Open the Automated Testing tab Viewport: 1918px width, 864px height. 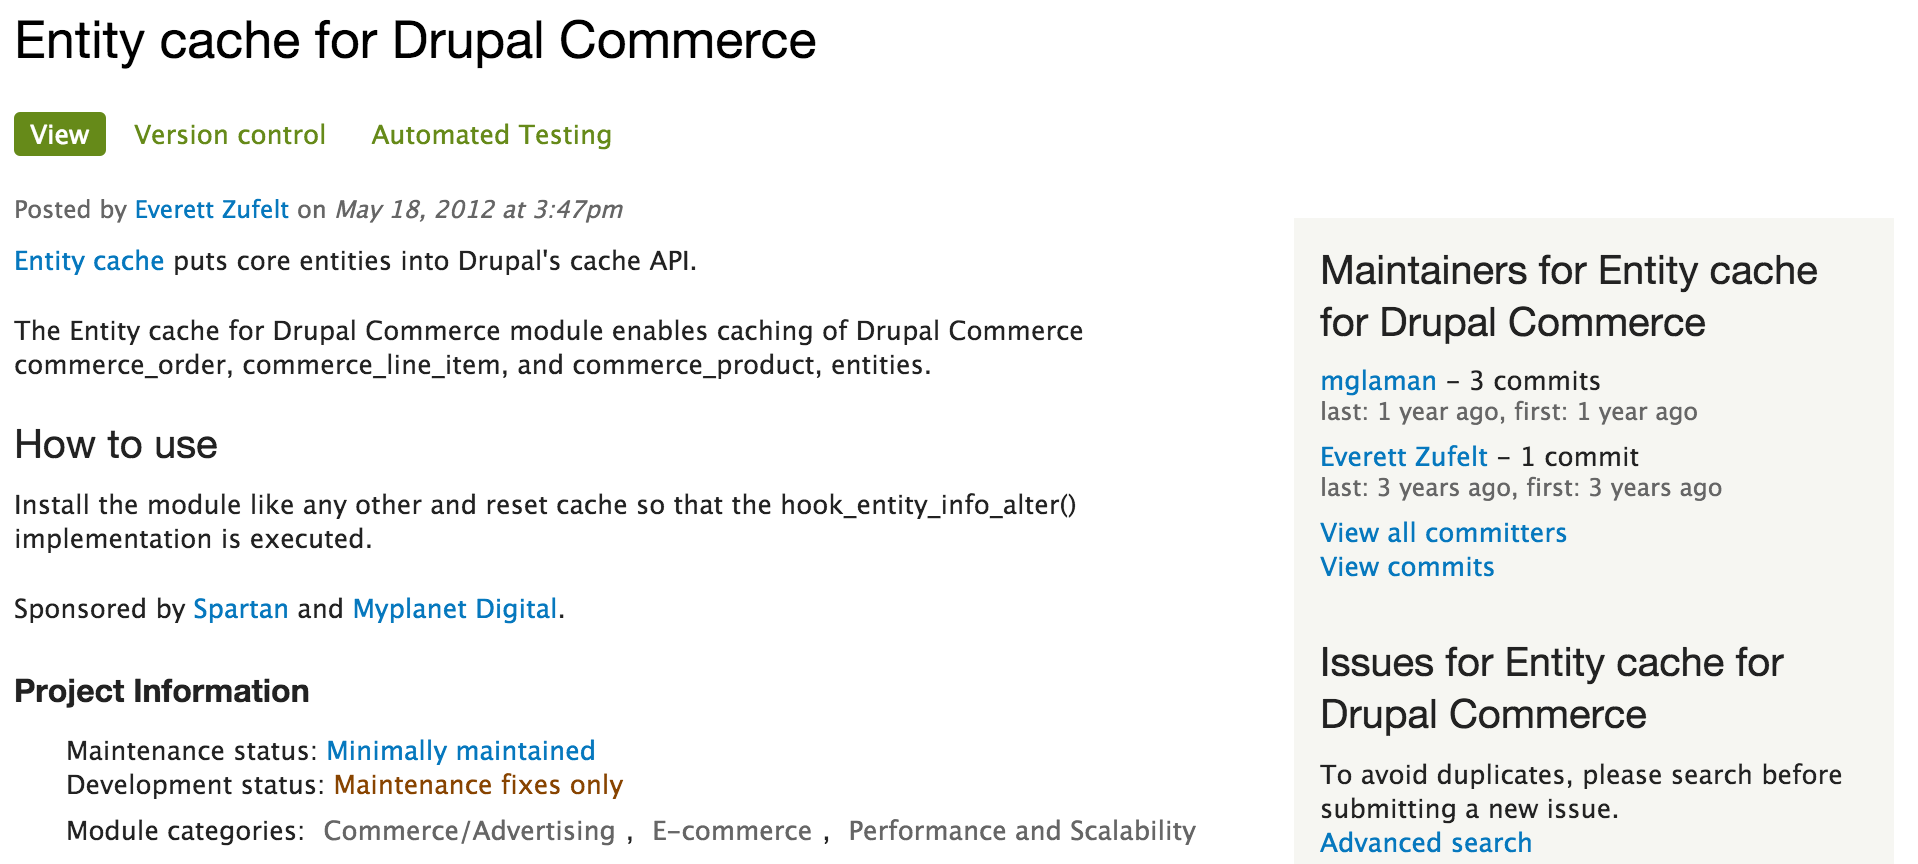pos(491,135)
